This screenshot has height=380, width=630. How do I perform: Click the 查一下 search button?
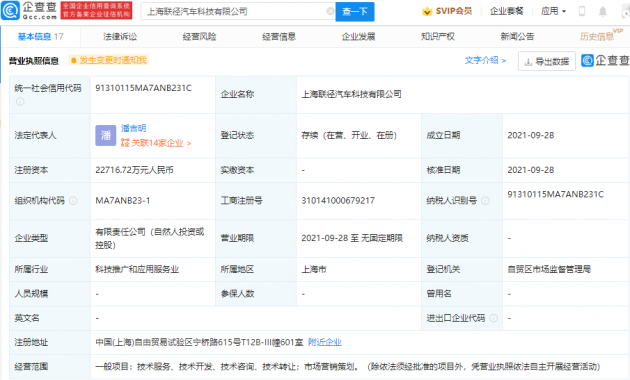[355, 11]
